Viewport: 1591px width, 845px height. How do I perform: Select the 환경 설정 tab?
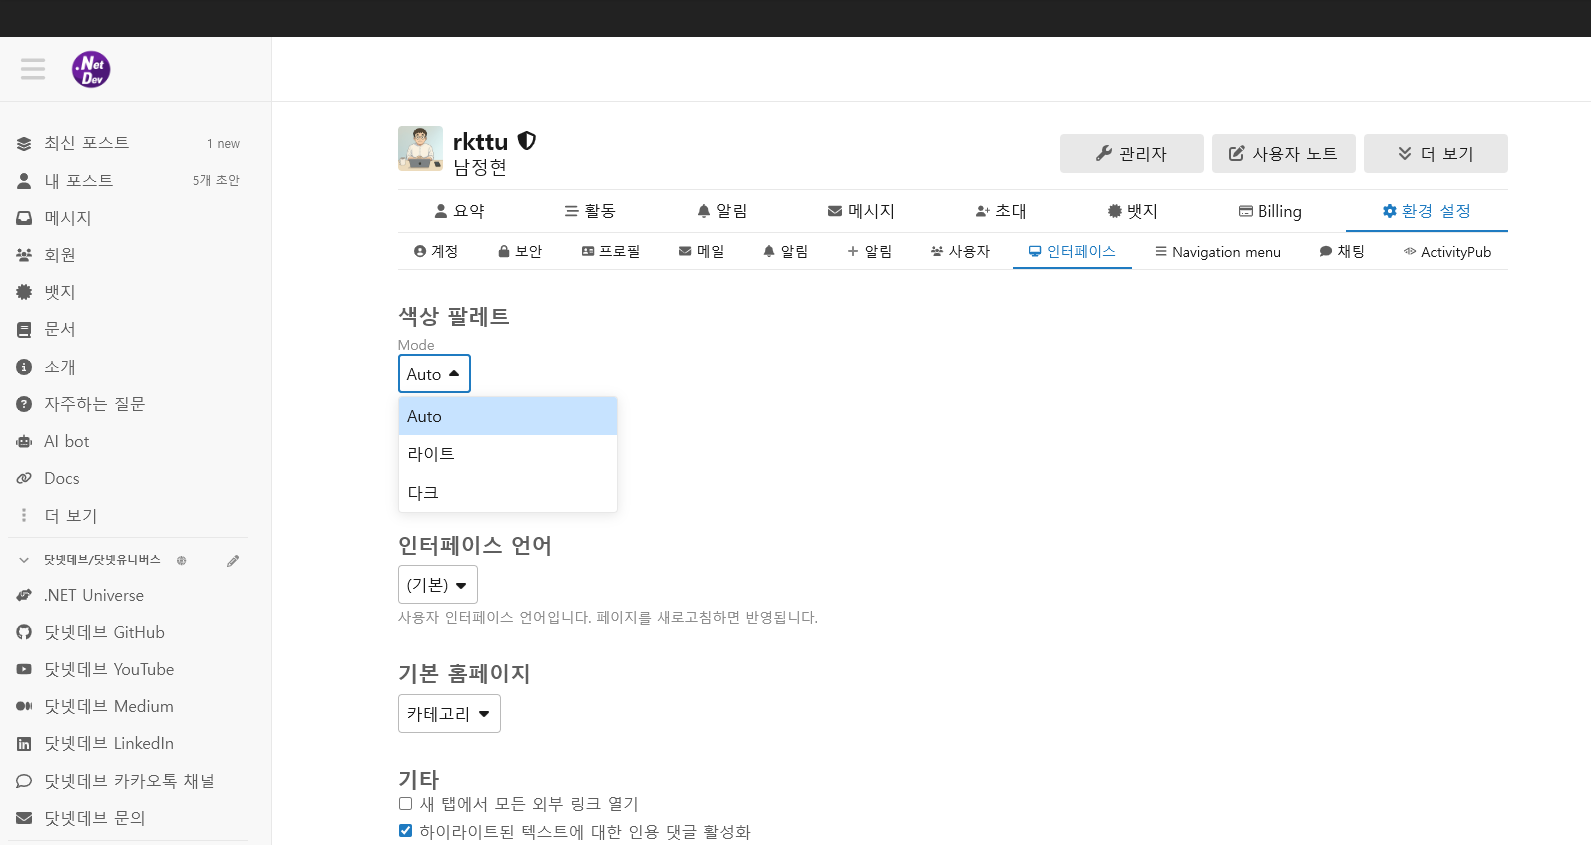(x=1427, y=211)
